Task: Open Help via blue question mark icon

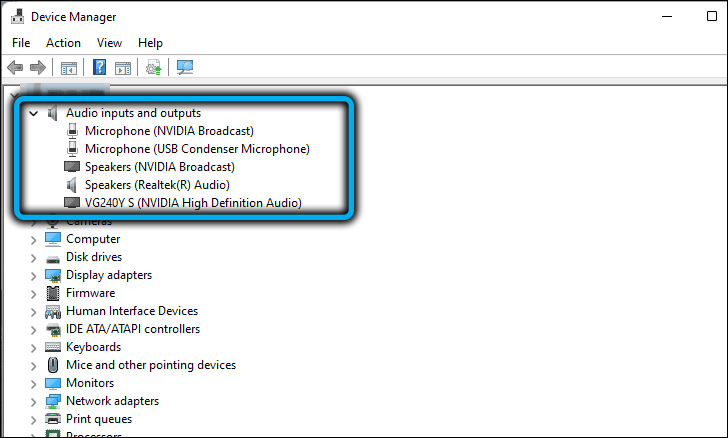Action: [100, 67]
